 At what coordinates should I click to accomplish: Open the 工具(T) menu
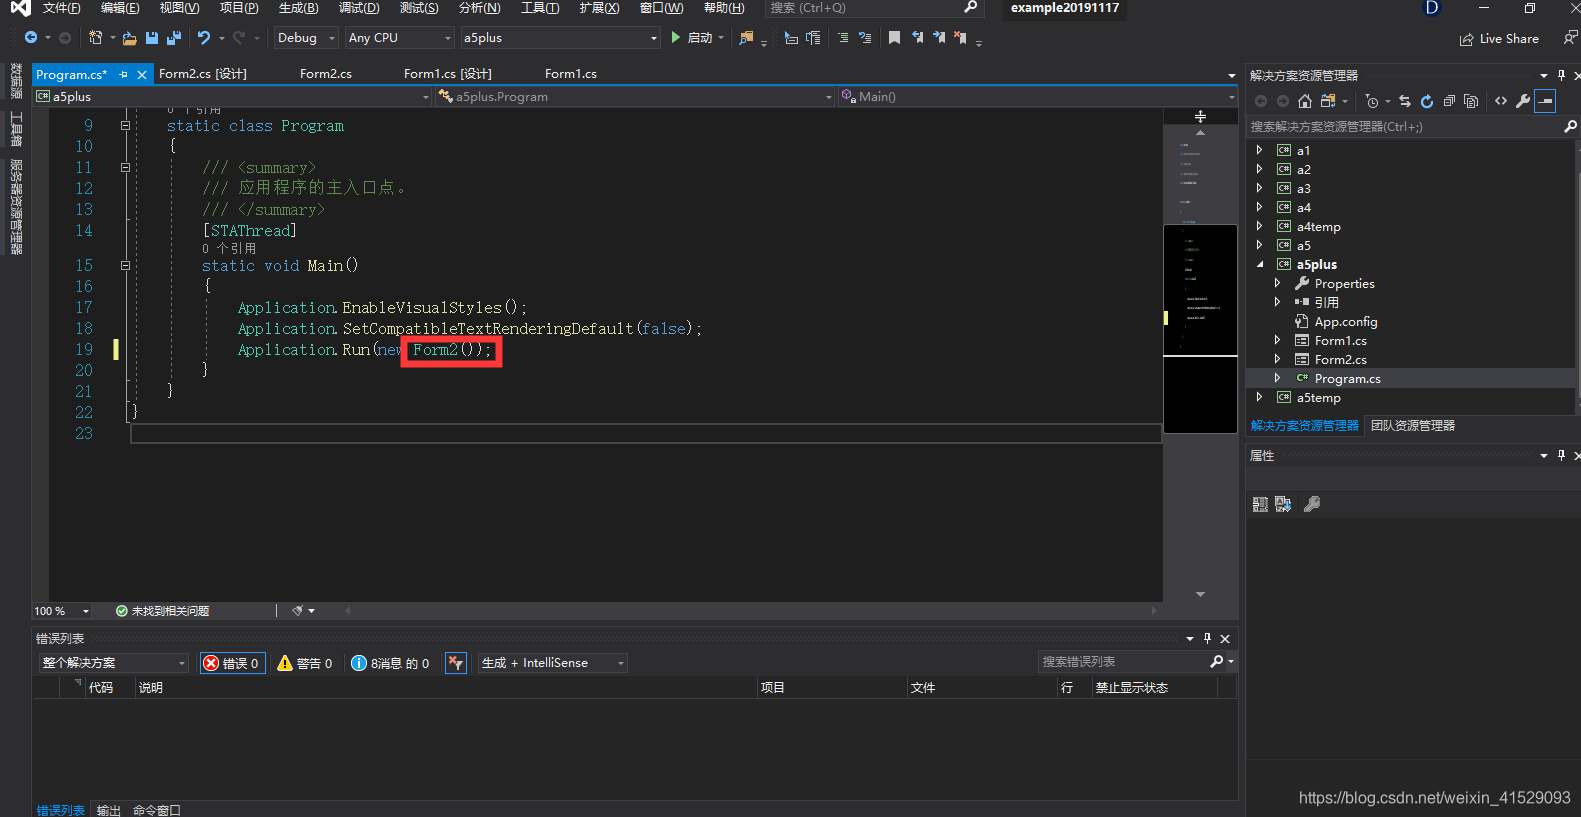click(x=540, y=8)
